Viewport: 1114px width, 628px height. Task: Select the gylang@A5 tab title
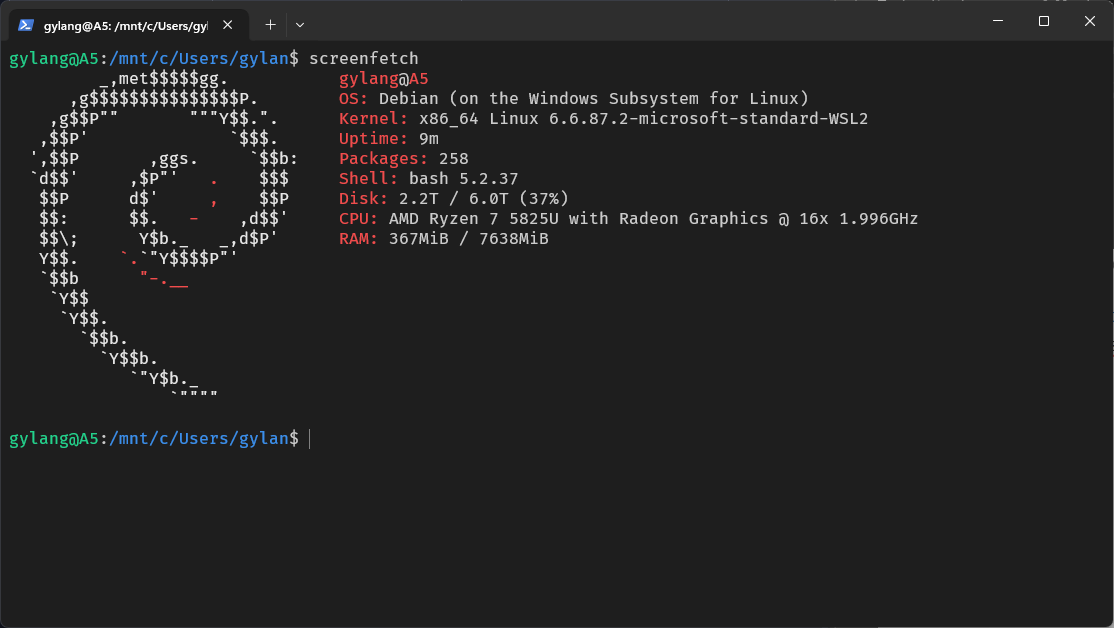pyautogui.click(x=124, y=24)
